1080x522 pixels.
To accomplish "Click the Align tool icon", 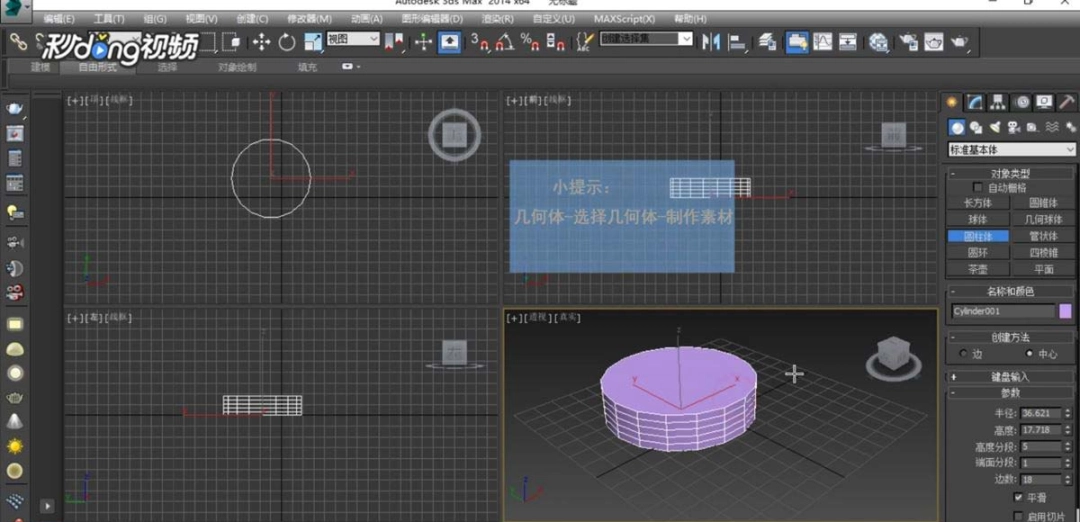I will 738,43.
